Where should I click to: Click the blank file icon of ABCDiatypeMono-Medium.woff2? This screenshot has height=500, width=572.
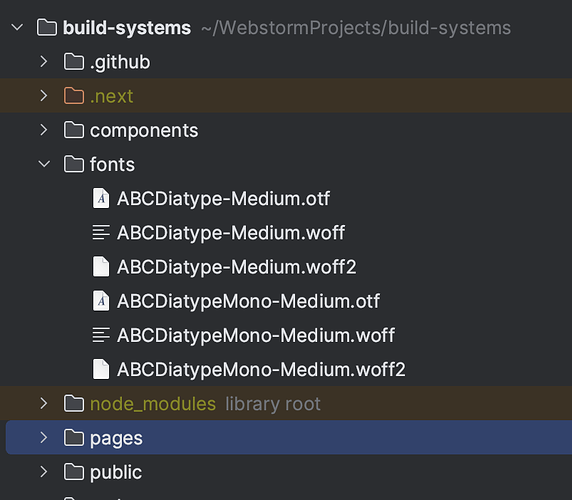(101, 369)
